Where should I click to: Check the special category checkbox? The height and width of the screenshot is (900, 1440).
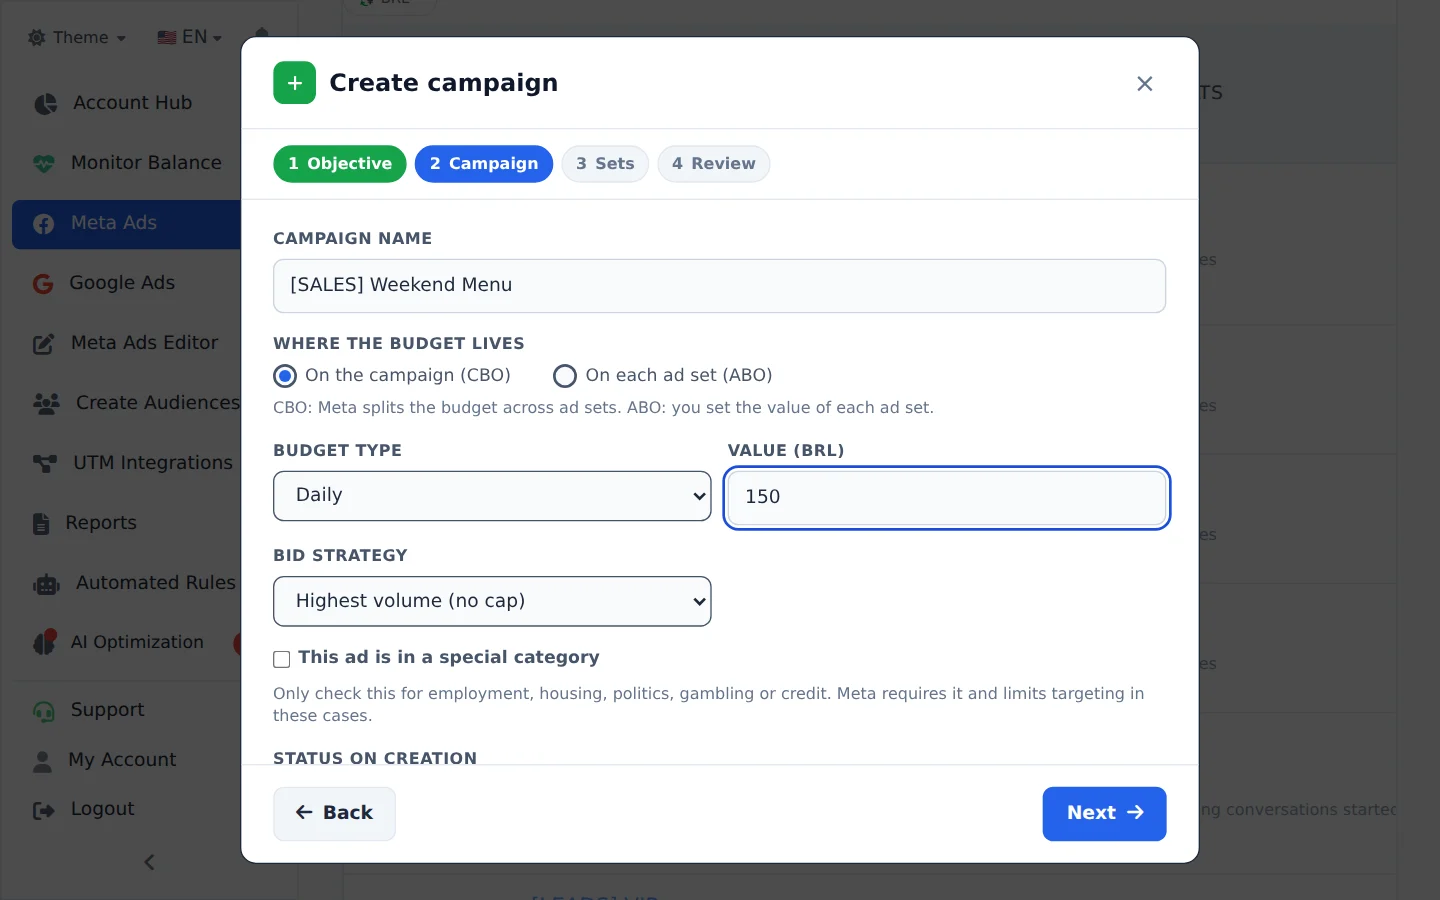pyautogui.click(x=282, y=659)
